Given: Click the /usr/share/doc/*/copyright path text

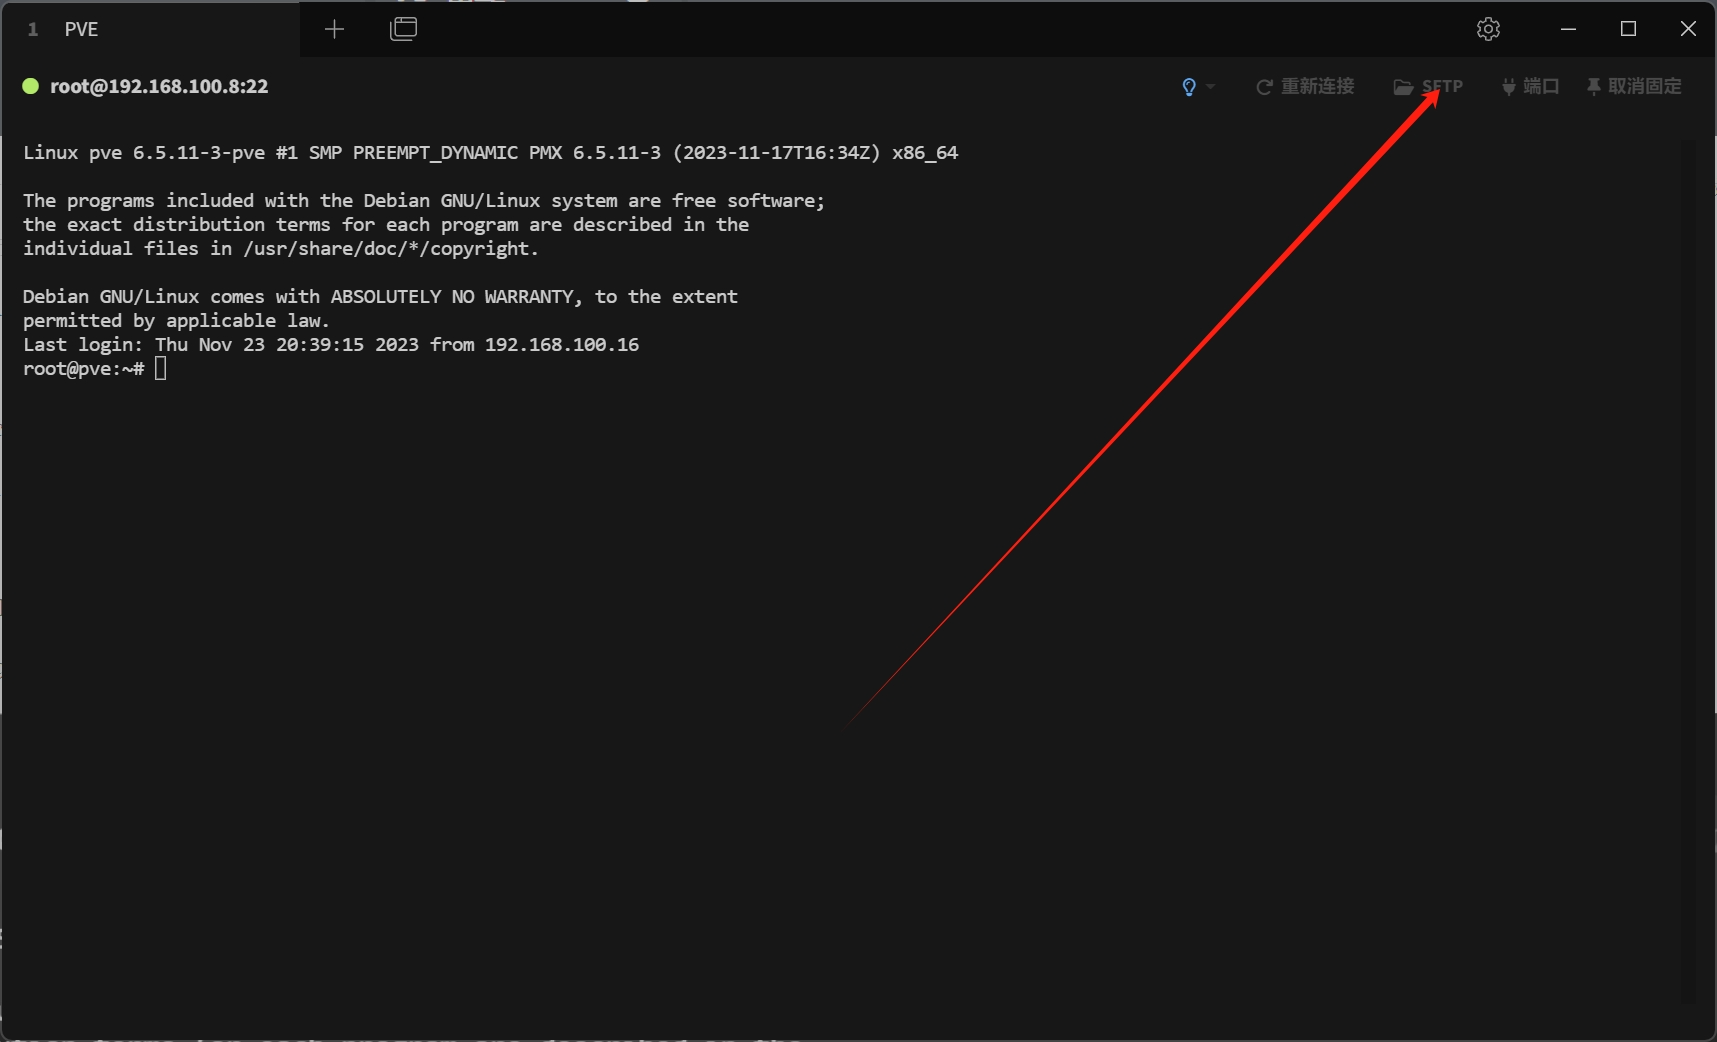Looking at the screenshot, I should click(390, 249).
